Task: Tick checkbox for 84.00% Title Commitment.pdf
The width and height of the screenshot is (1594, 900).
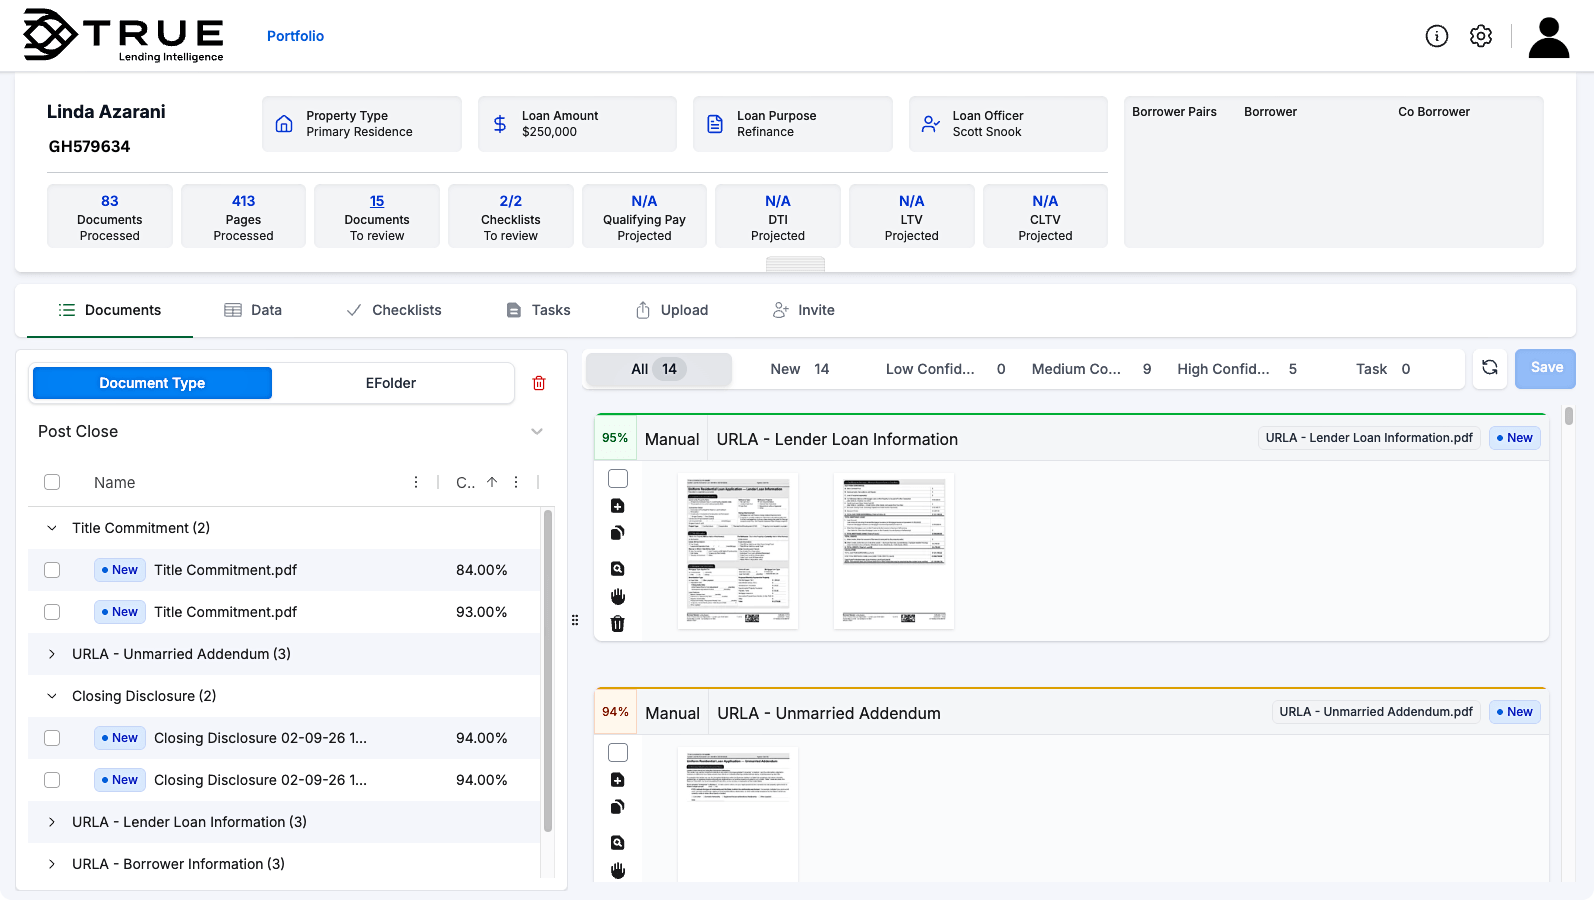Action: point(52,570)
